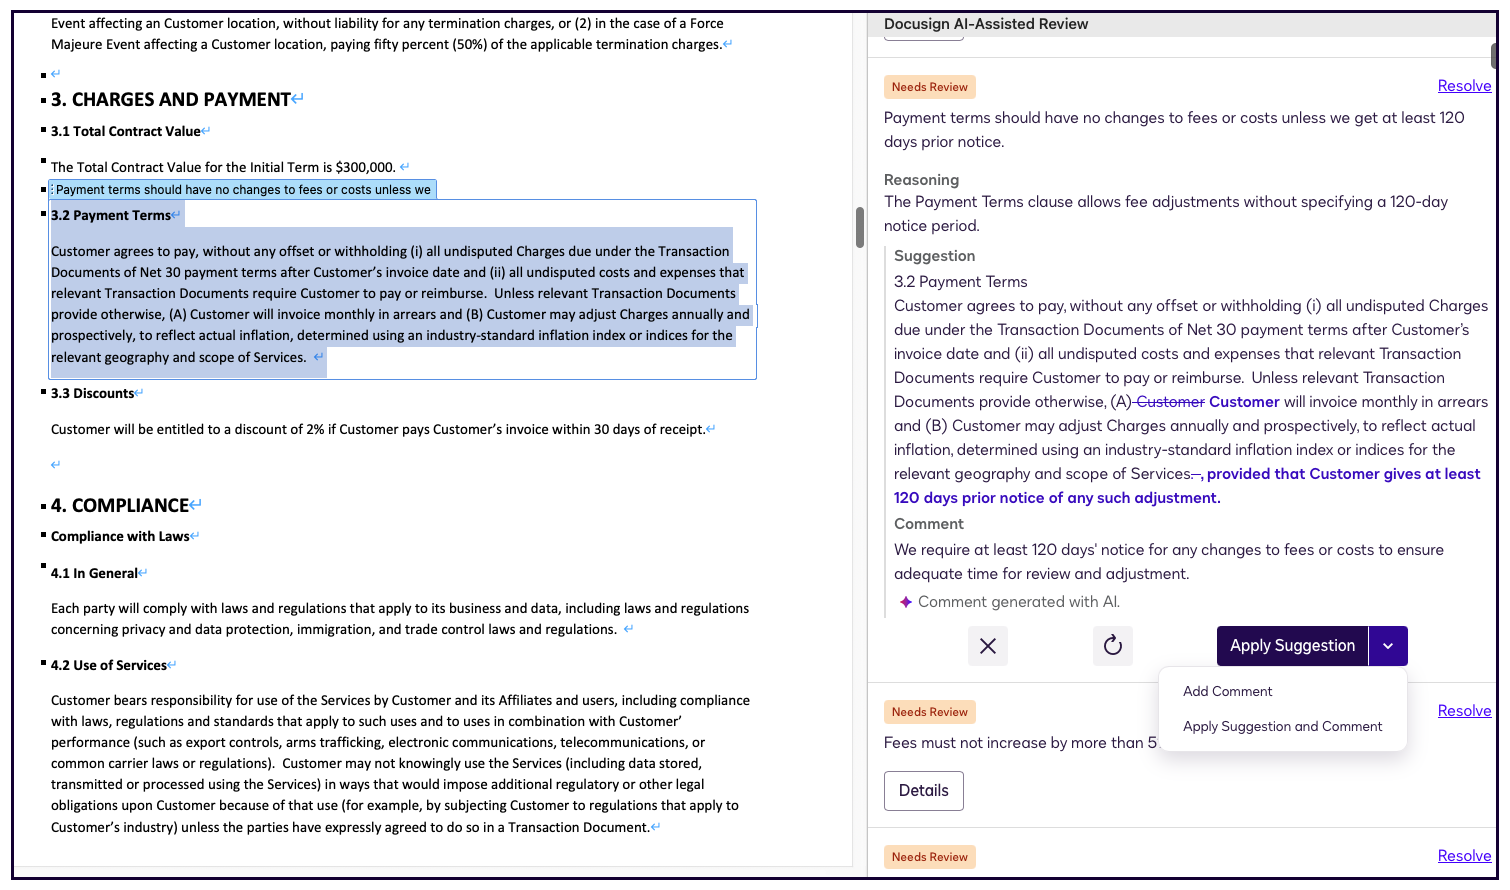
Task: Click the '3. CHARGES AND PAYMENT' heading
Action: (171, 100)
